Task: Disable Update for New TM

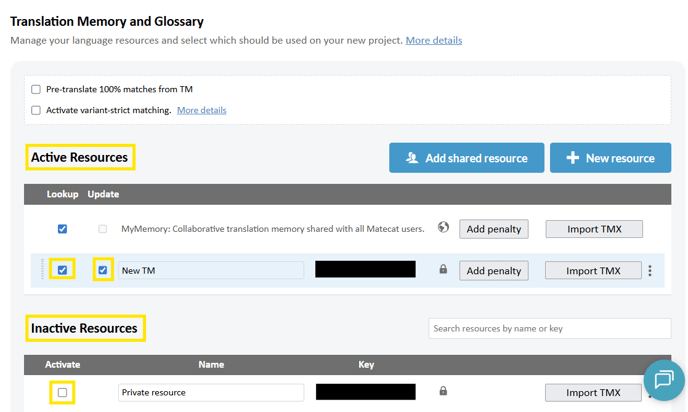Action: coord(102,270)
